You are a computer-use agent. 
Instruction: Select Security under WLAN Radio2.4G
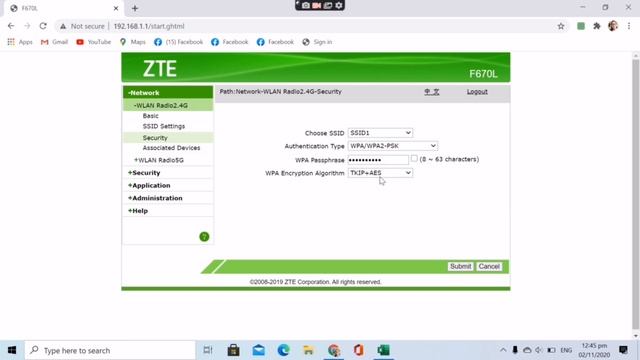[x=155, y=138]
